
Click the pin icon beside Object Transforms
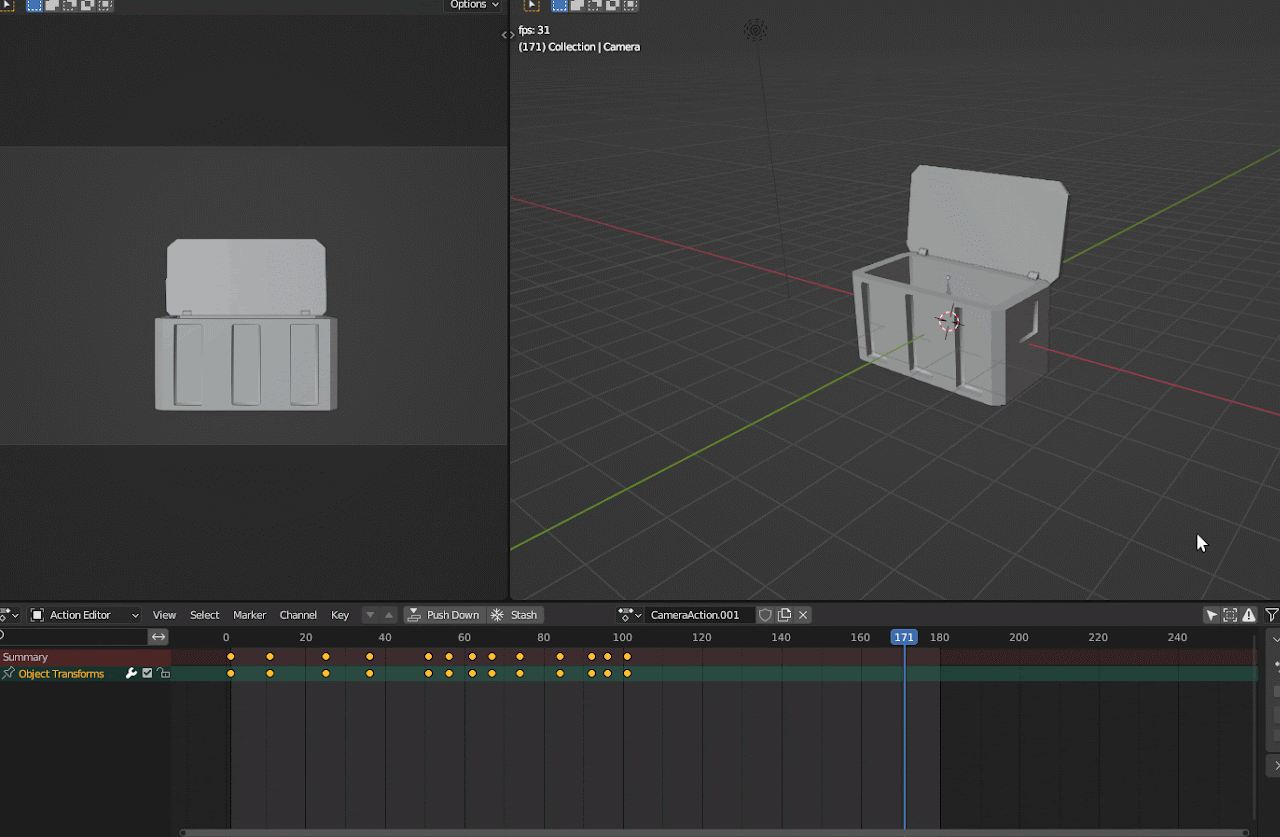click(8, 674)
